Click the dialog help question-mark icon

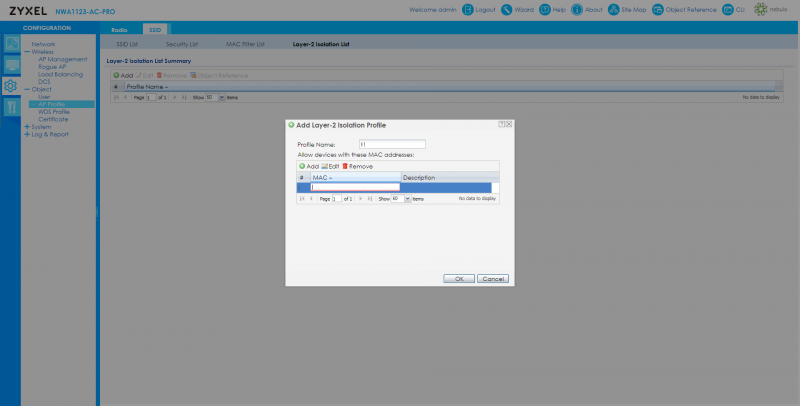502,124
